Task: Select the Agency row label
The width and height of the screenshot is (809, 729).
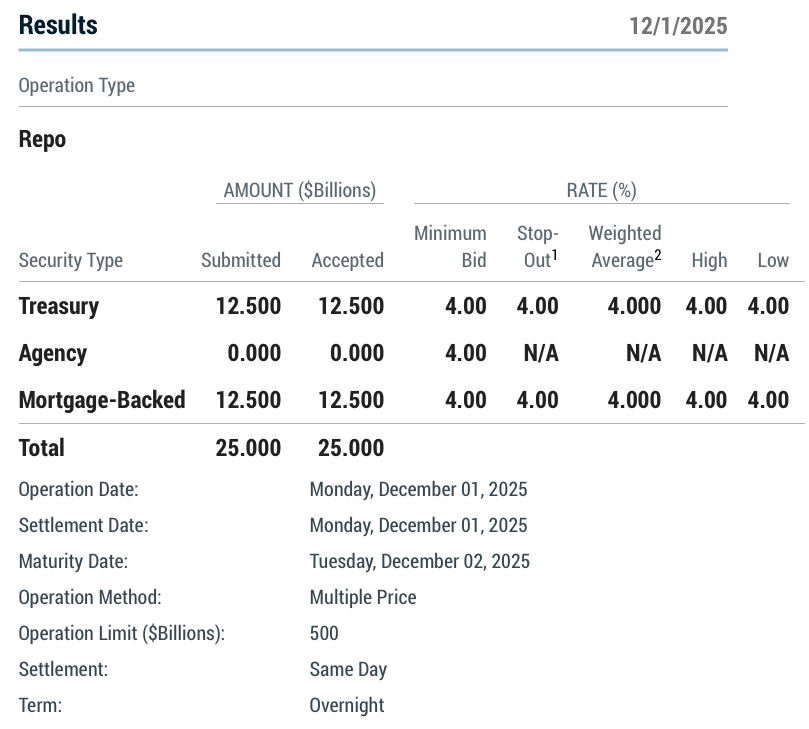Action: 48,353
